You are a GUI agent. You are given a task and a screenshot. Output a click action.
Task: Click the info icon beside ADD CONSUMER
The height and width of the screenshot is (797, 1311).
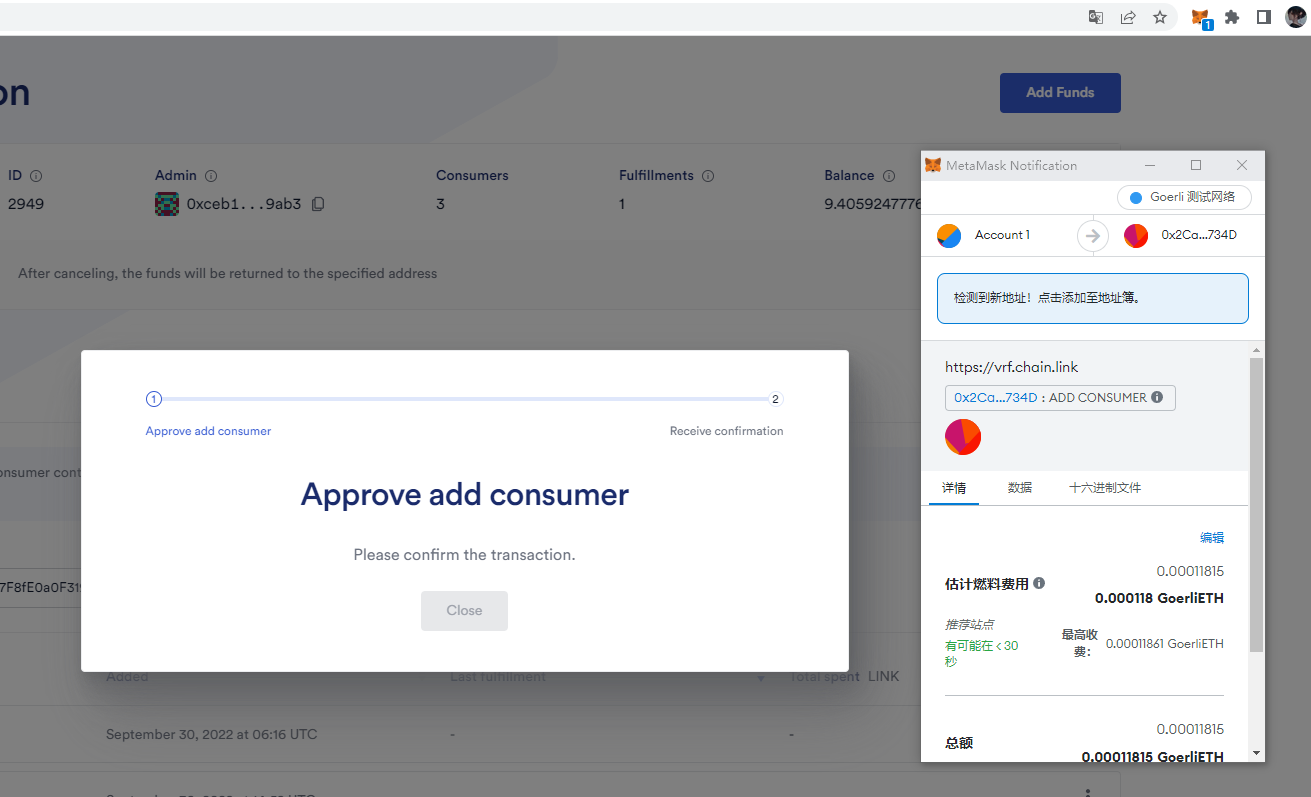pos(1157,397)
